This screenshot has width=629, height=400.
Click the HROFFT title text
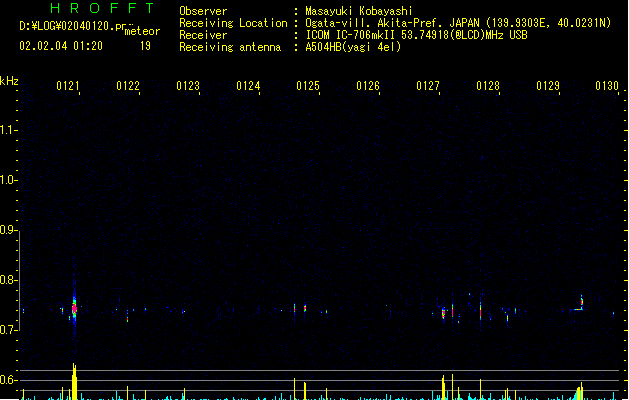102,8
